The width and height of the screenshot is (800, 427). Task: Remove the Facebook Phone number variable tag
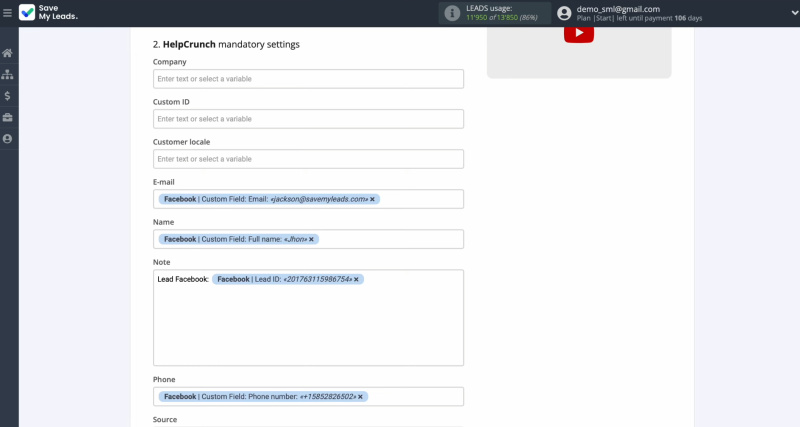[360, 397]
